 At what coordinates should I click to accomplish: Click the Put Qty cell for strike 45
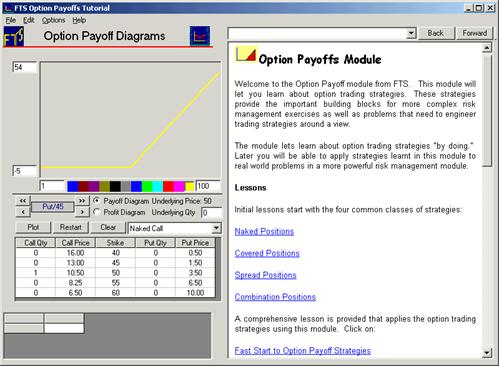point(155,263)
